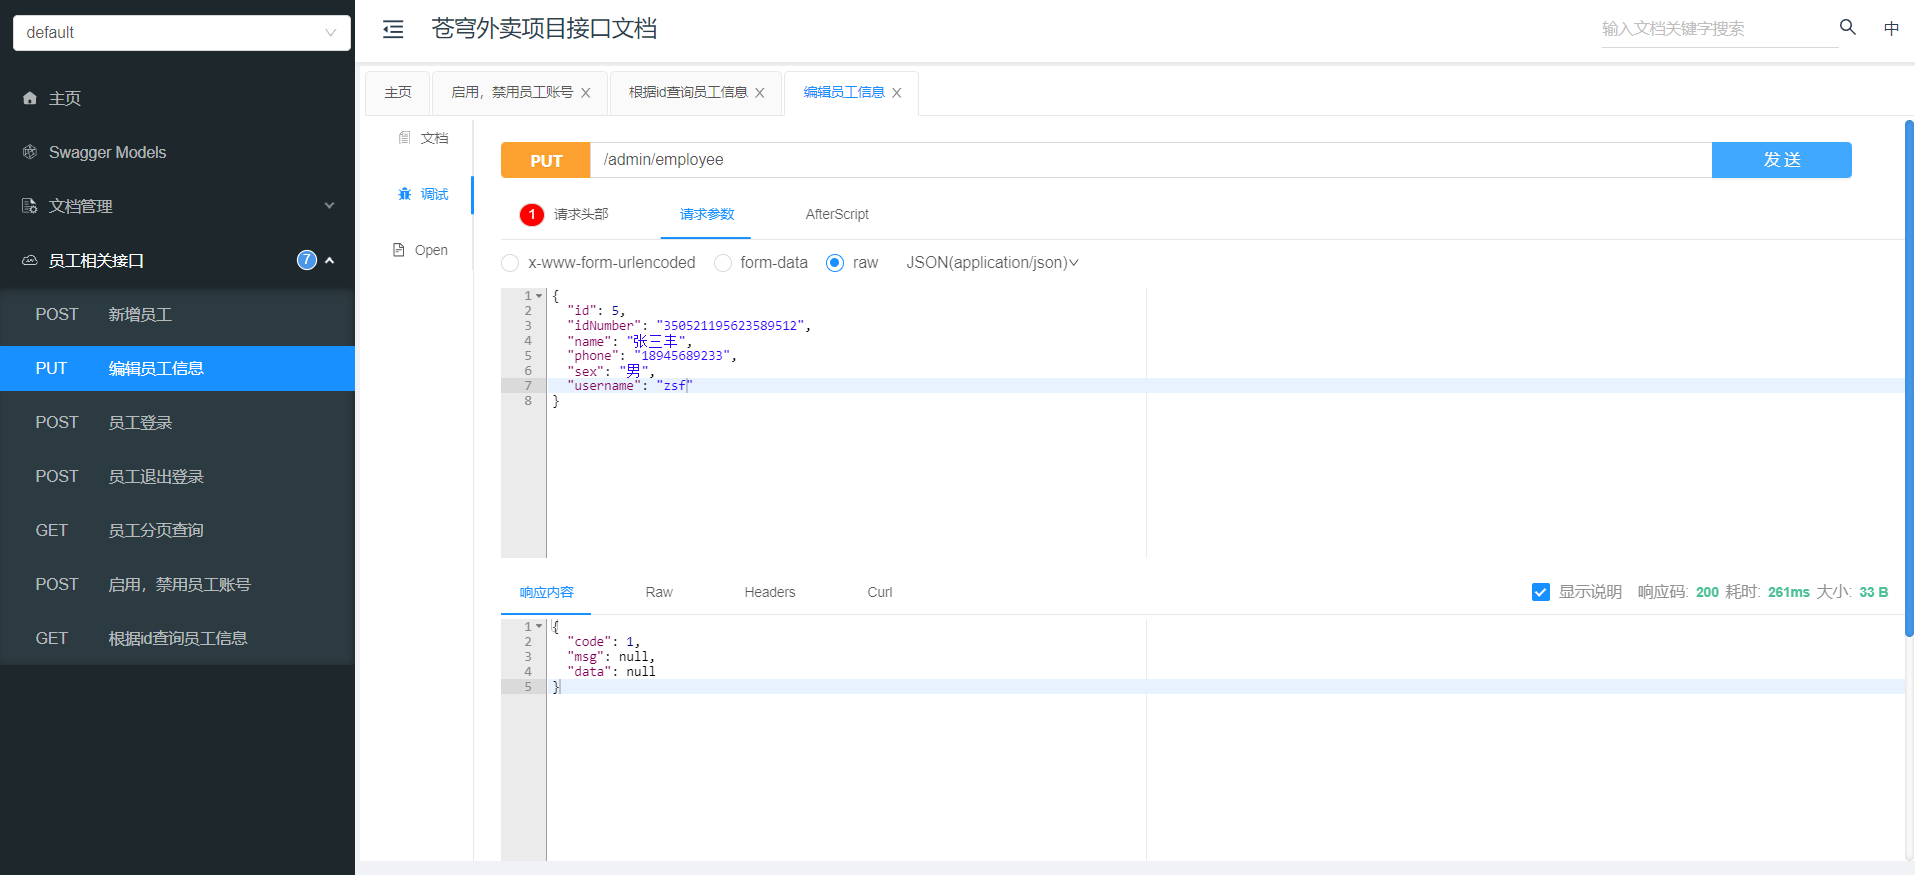Image resolution: width=1915 pixels, height=875 pixels.
Task: Click the search magnifier icon
Action: 1848,27
